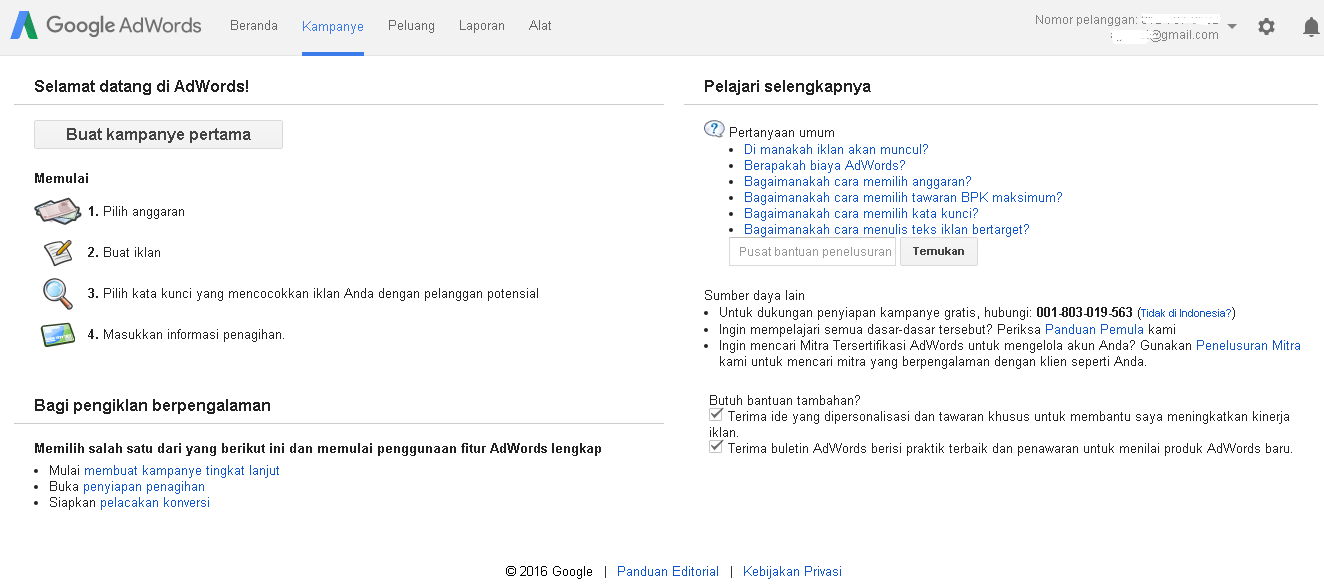Disable the AdWords bulletin subscription checkbox

[715, 446]
